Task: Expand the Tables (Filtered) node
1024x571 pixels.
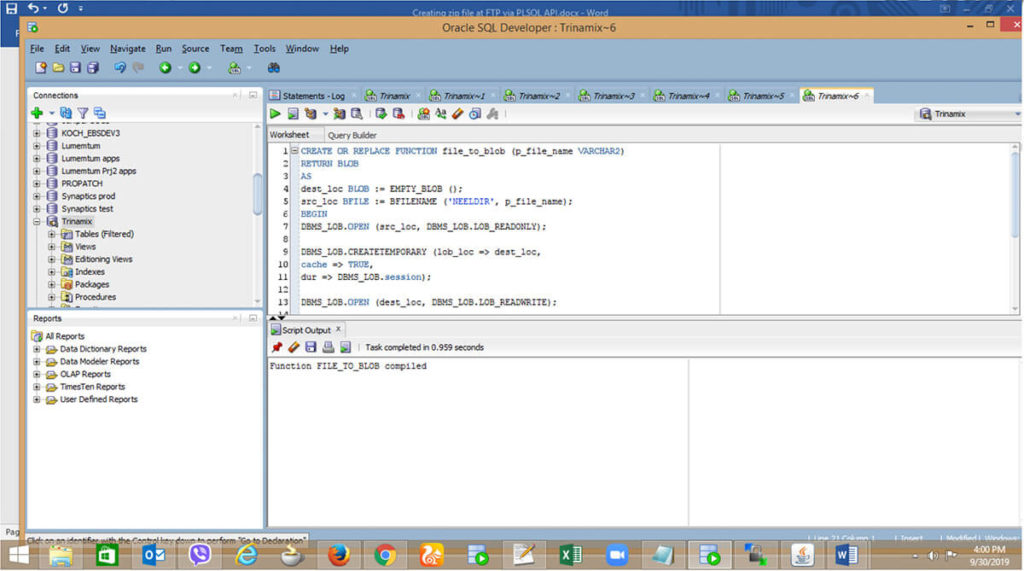Action: [x=52, y=234]
